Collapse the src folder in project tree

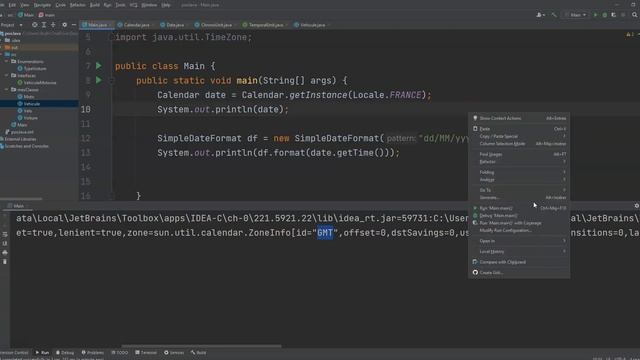[2, 54]
